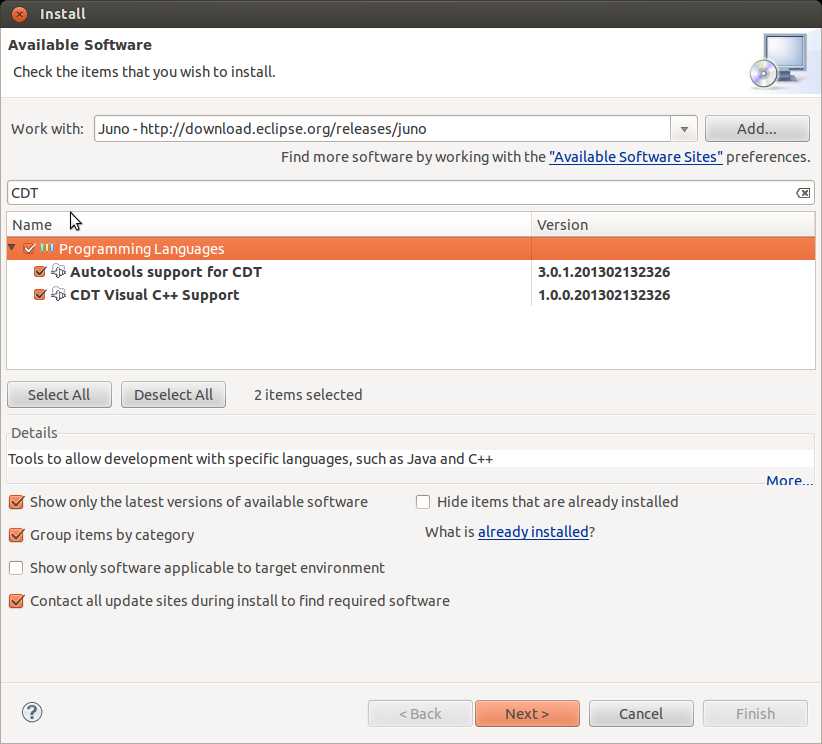Collapse the Programming Languages tree node
This screenshot has width=822, height=744.
click(x=12, y=247)
